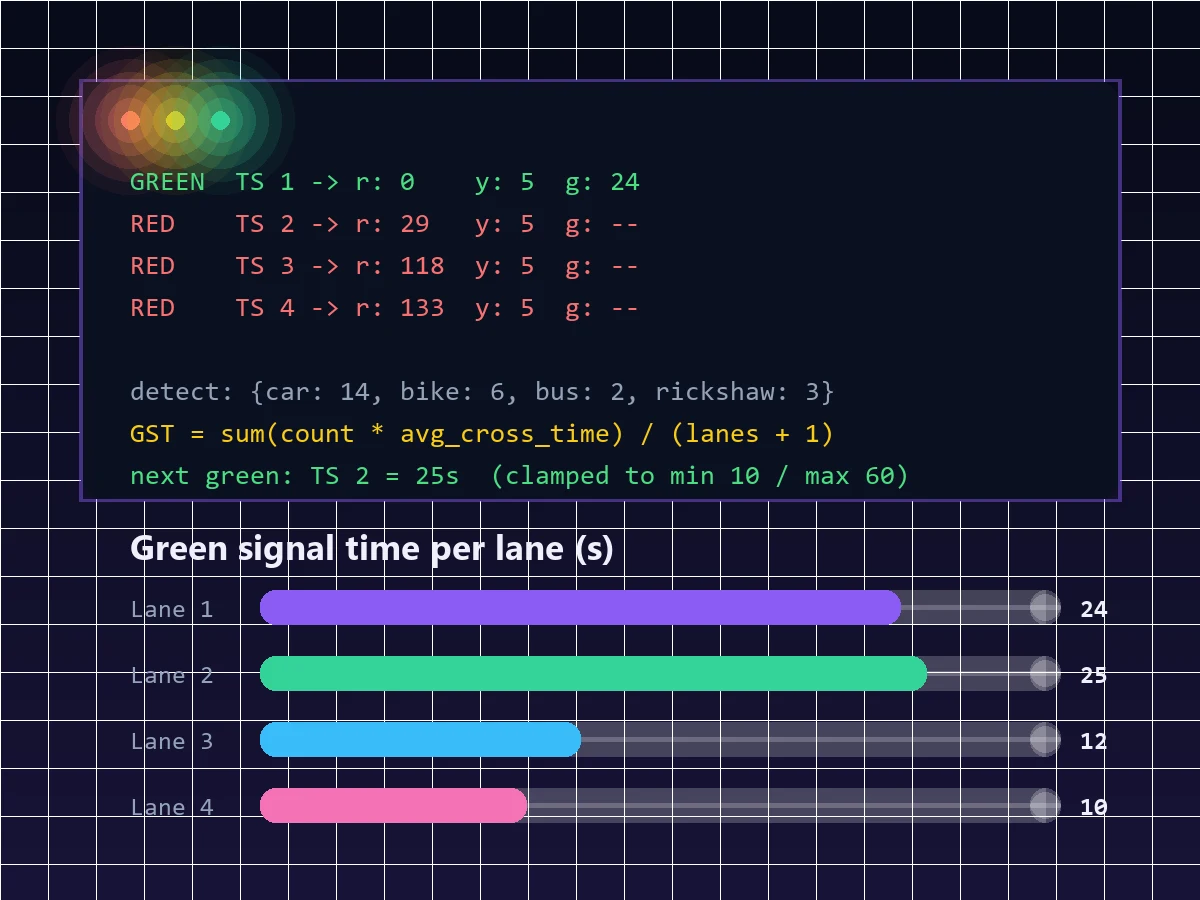Click the yellow traffic light dot
The width and height of the screenshot is (1200, 900).
(x=175, y=121)
